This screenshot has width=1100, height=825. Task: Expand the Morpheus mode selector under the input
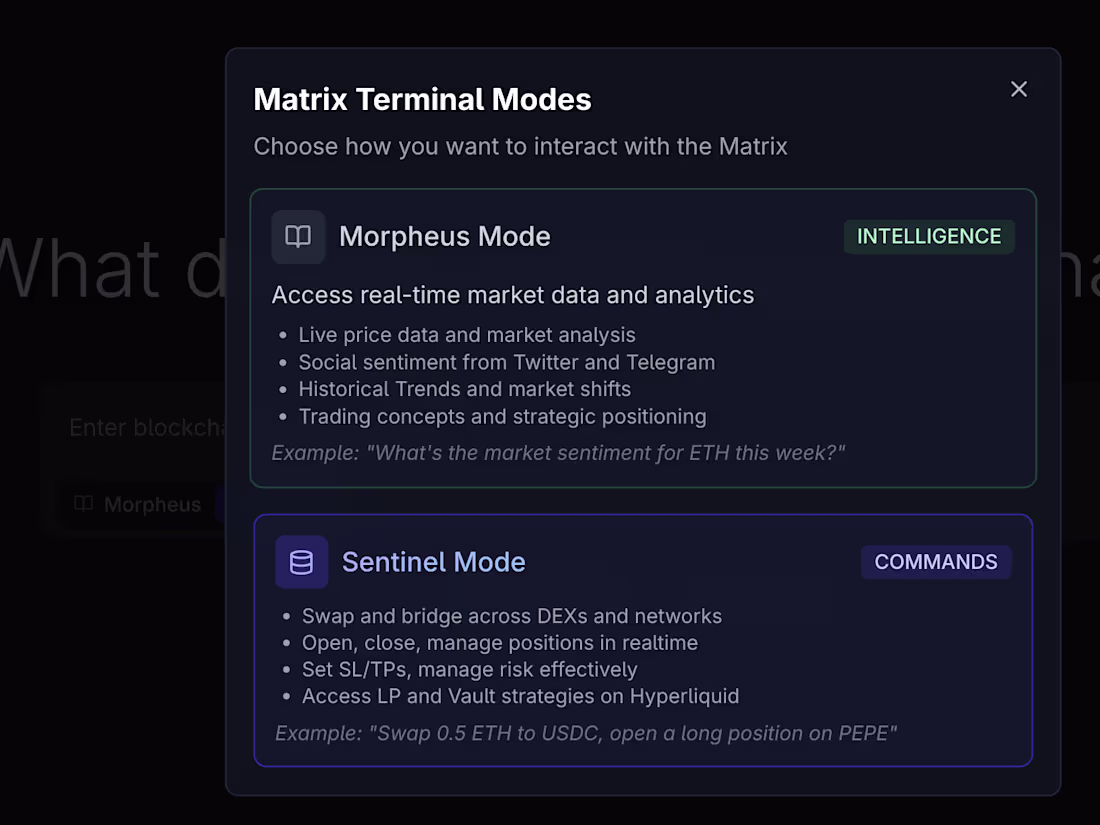pos(140,504)
